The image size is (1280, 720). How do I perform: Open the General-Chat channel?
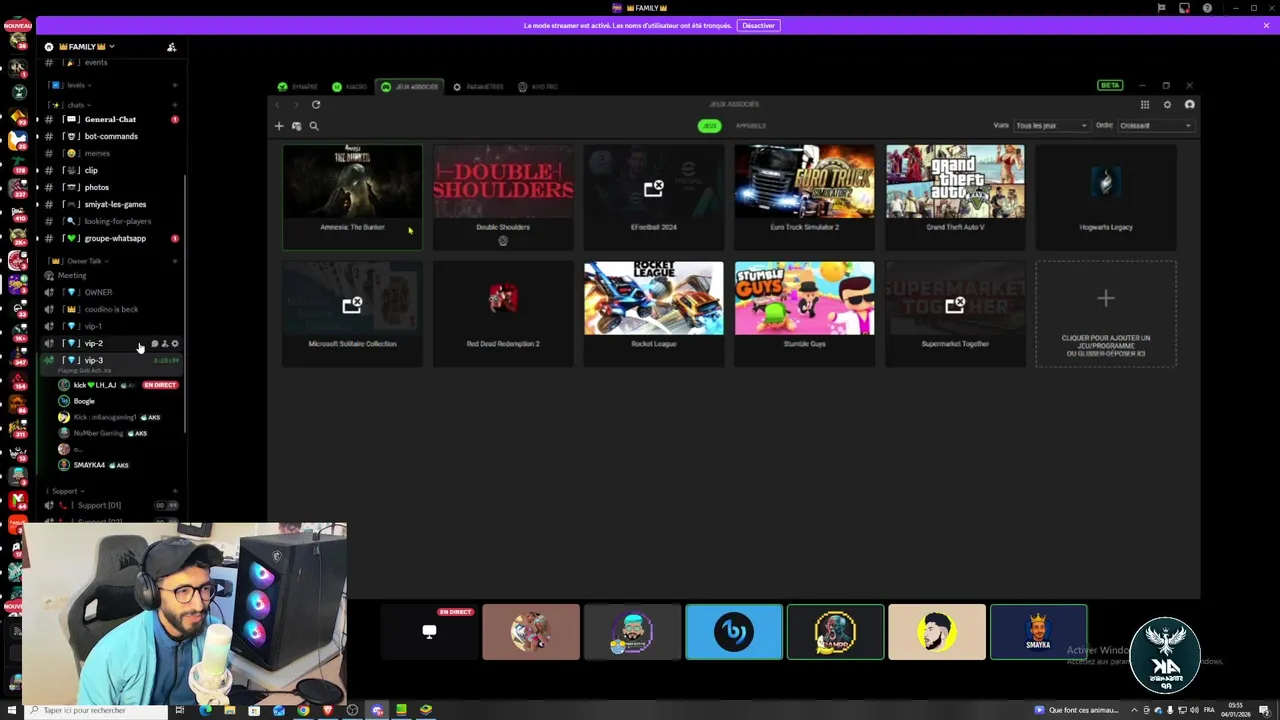(111, 119)
